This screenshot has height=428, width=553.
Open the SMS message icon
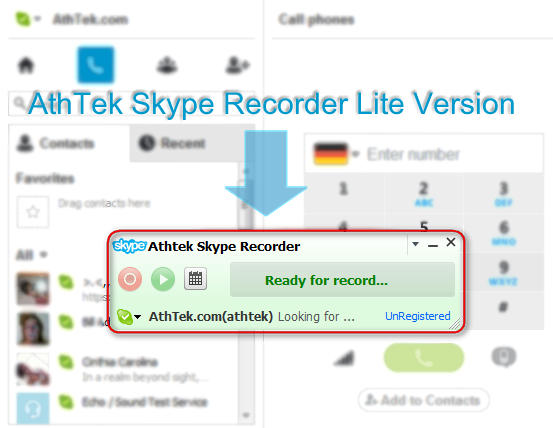504,357
